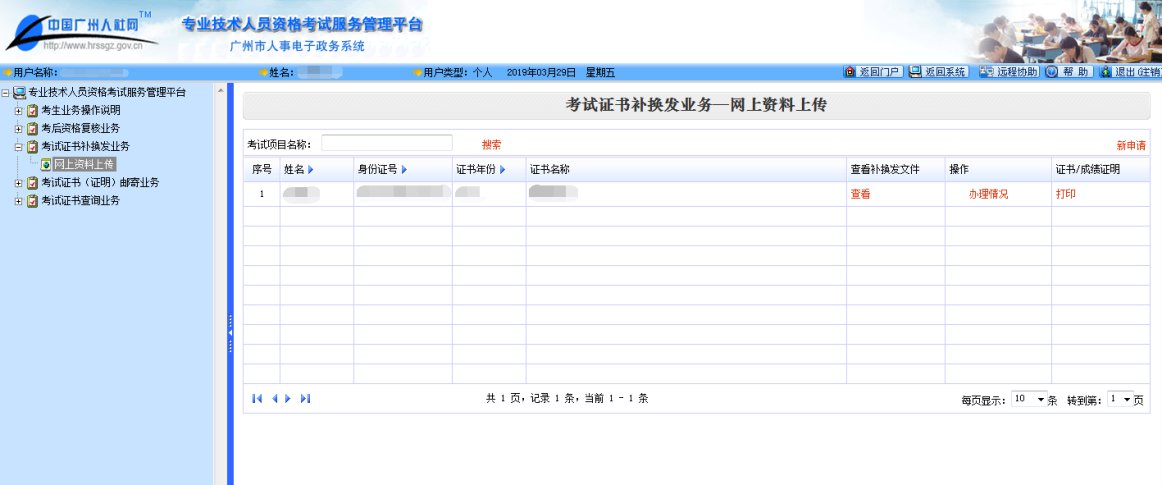The width and height of the screenshot is (1162, 485).
Task: Expand the 考生业务操作说明 tree node
Action: click(x=18, y=110)
